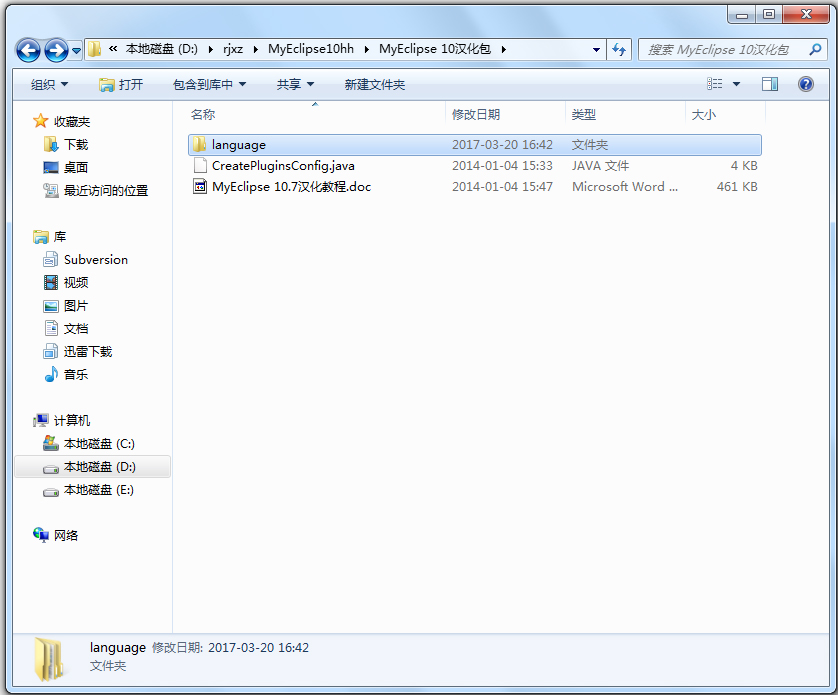Click 新建文件夹 button
838x695 pixels.
(375, 84)
